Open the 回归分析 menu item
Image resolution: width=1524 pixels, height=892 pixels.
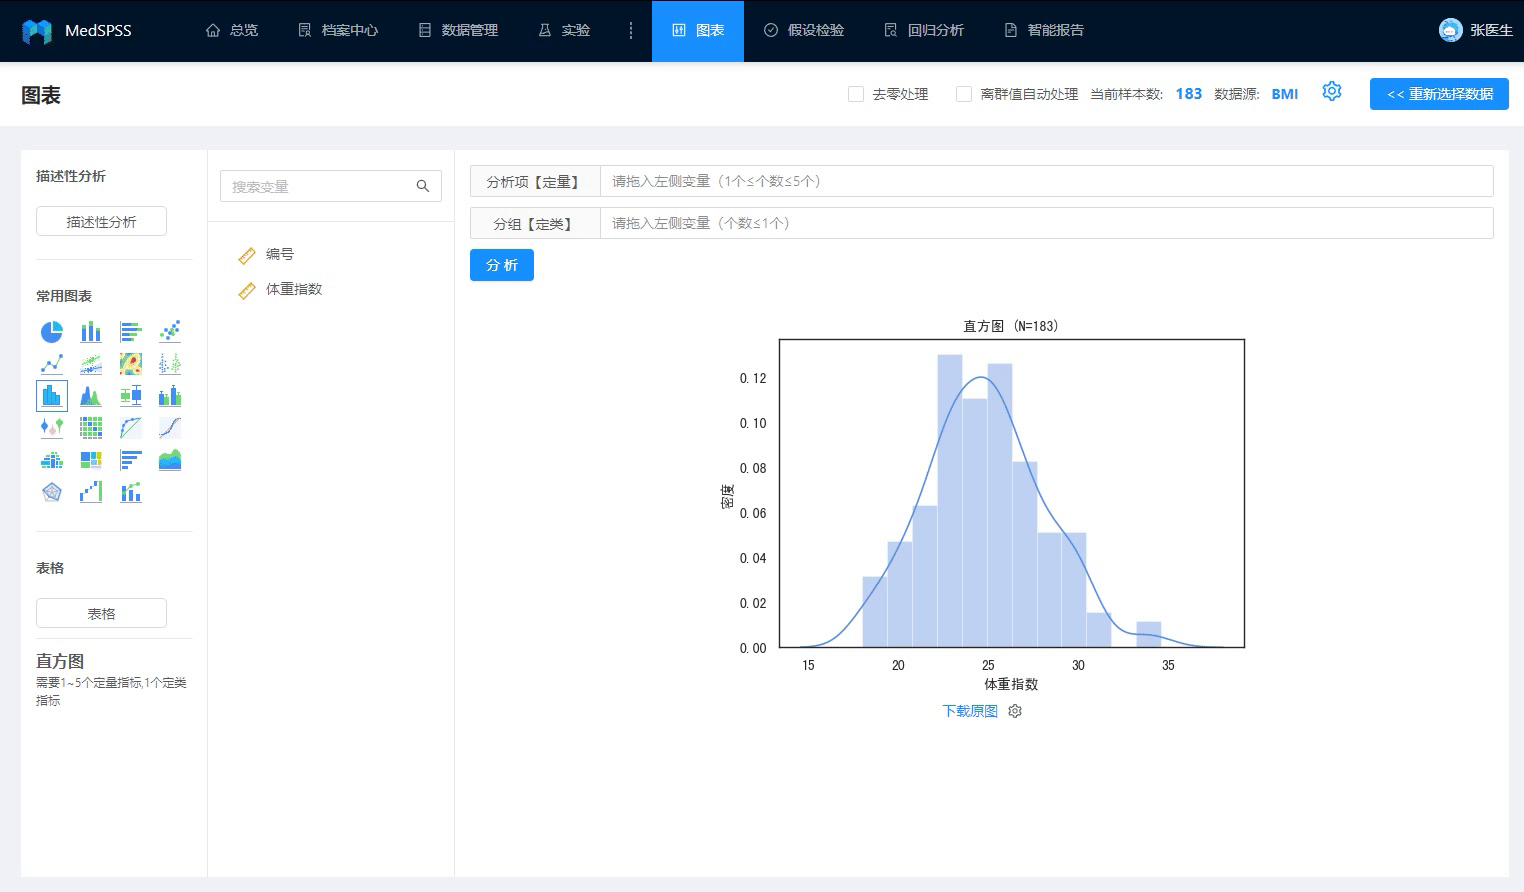pyautogui.click(x=924, y=31)
